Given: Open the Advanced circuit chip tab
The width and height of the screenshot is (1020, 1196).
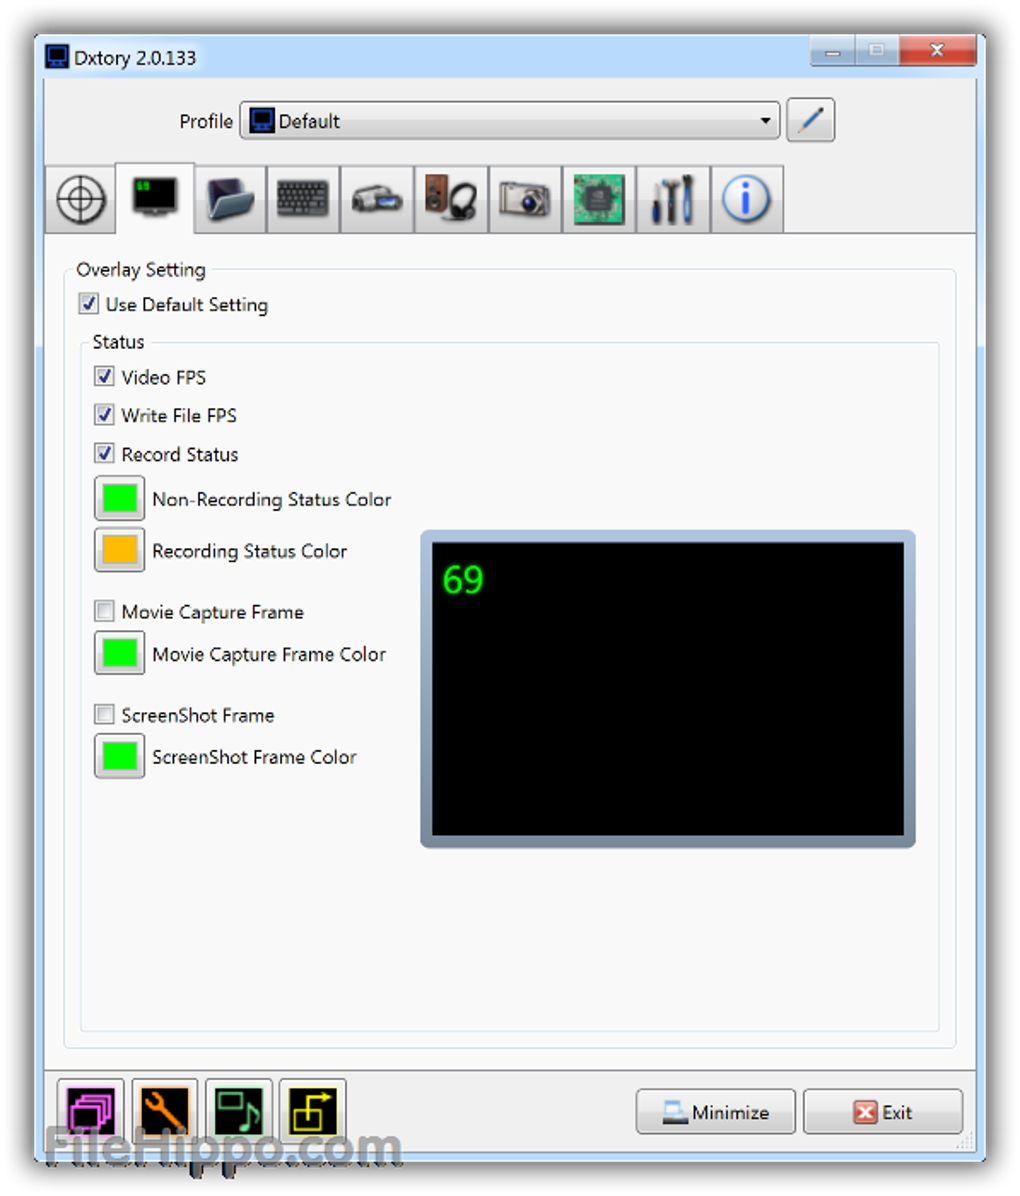Looking at the screenshot, I should click(599, 199).
